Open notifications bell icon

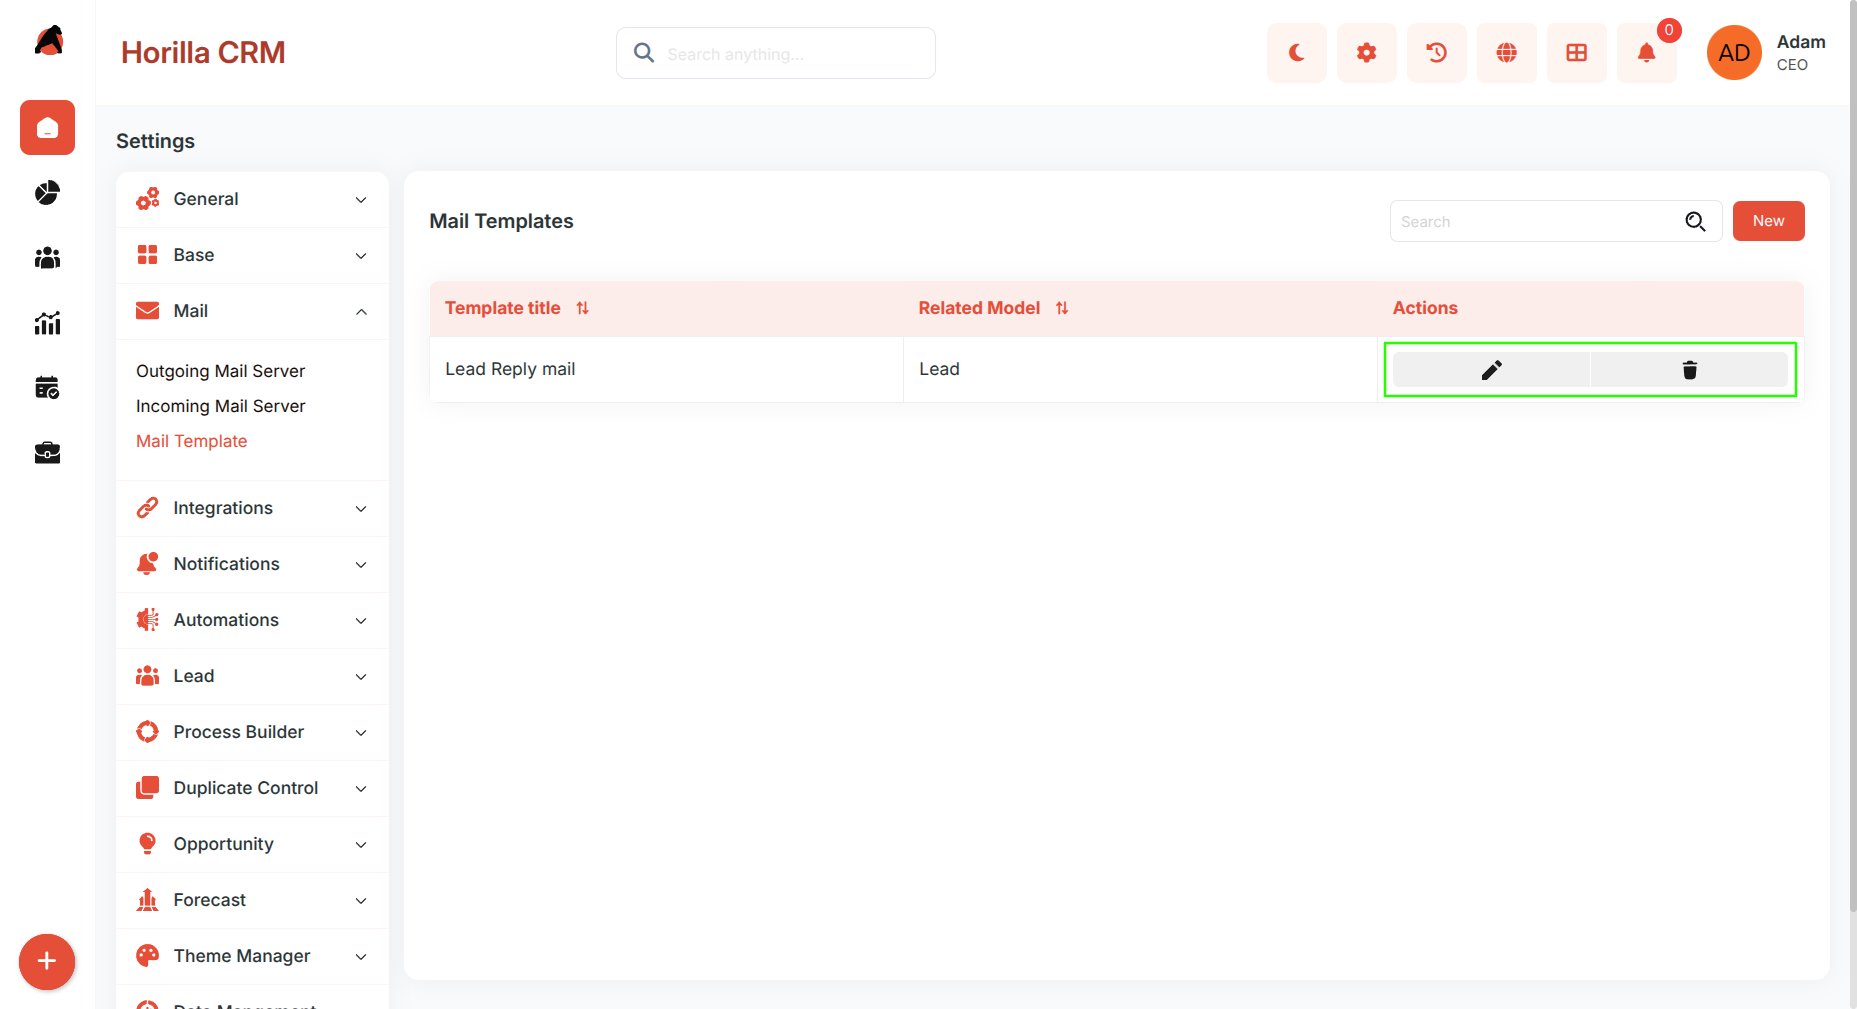1646,53
